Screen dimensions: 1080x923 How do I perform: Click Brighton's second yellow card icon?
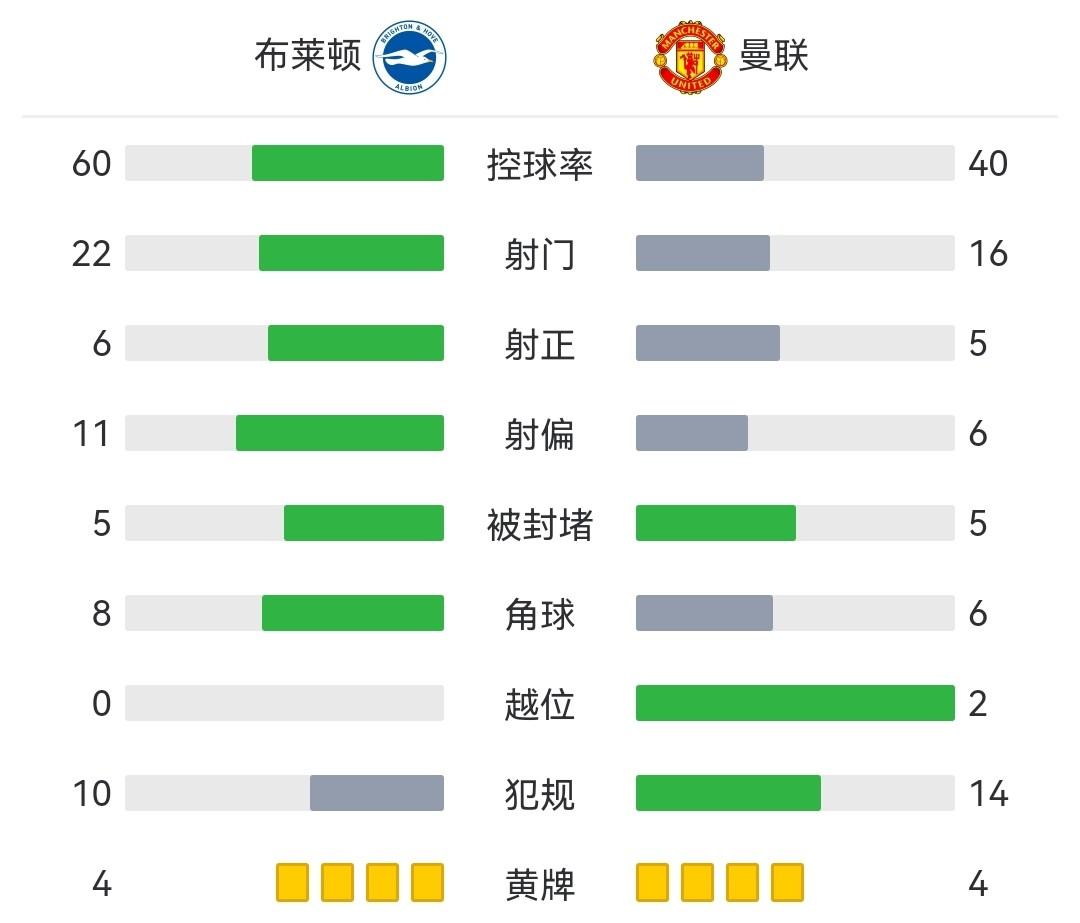point(337,882)
